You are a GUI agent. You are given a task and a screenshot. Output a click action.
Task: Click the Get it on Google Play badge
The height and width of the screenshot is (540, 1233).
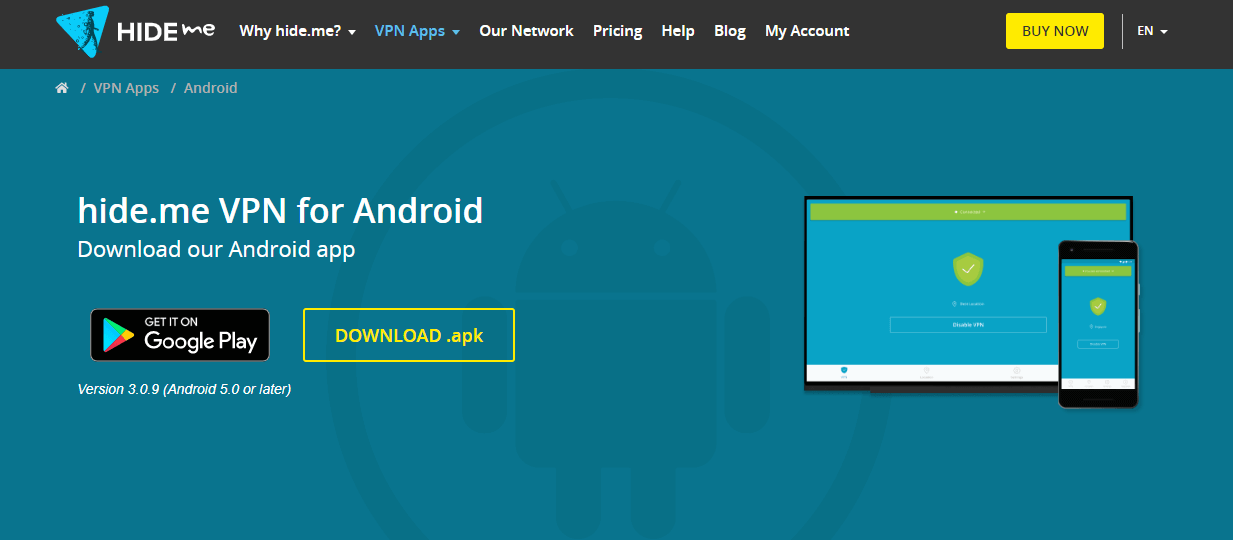coord(180,334)
